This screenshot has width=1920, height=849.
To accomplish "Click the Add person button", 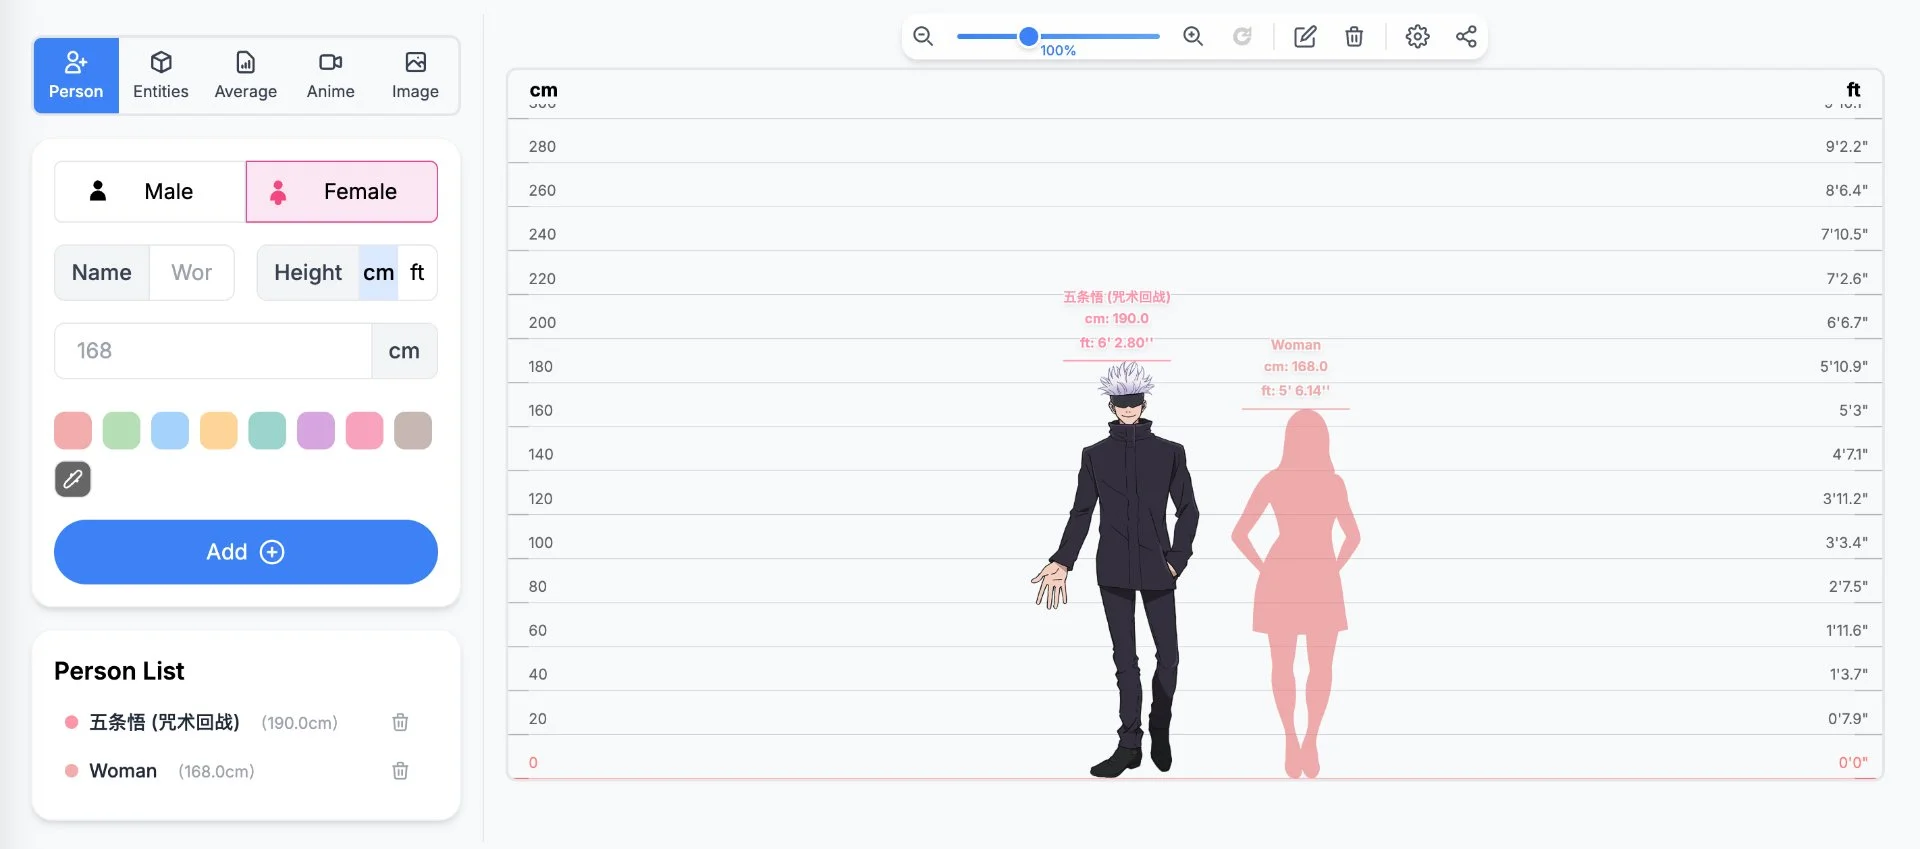I will click(x=246, y=552).
